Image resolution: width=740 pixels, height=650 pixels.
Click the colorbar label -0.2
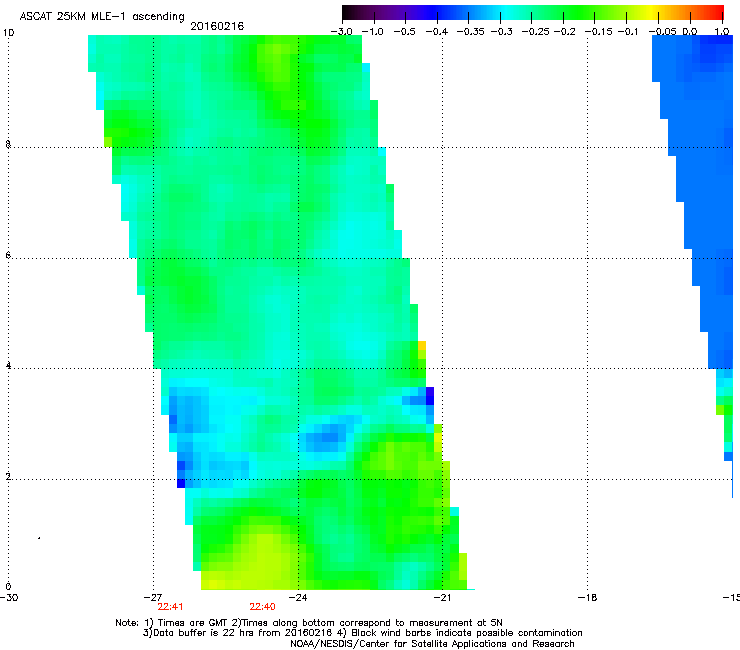tap(564, 32)
